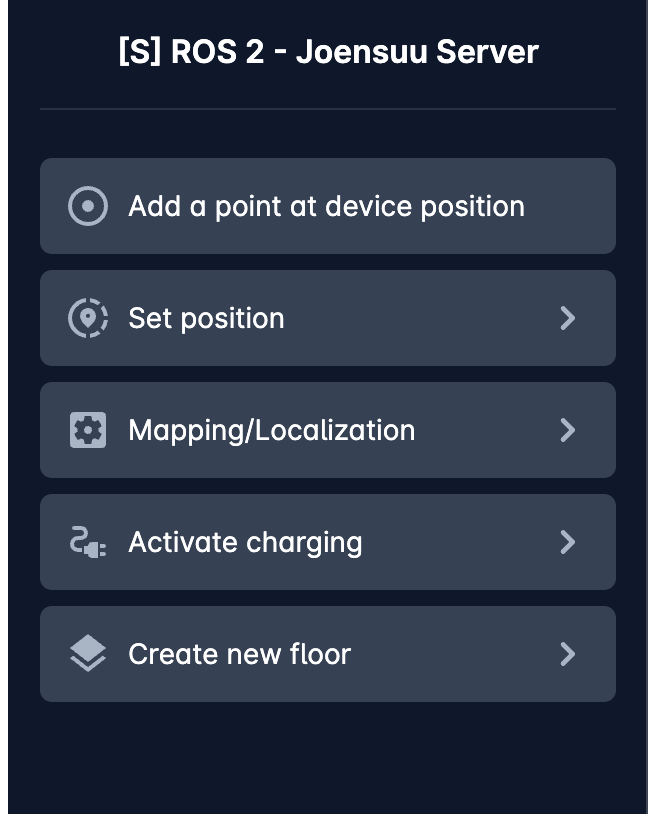Click empty panel area below Create new floor
The width and height of the screenshot is (648, 814).
[328, 758]
